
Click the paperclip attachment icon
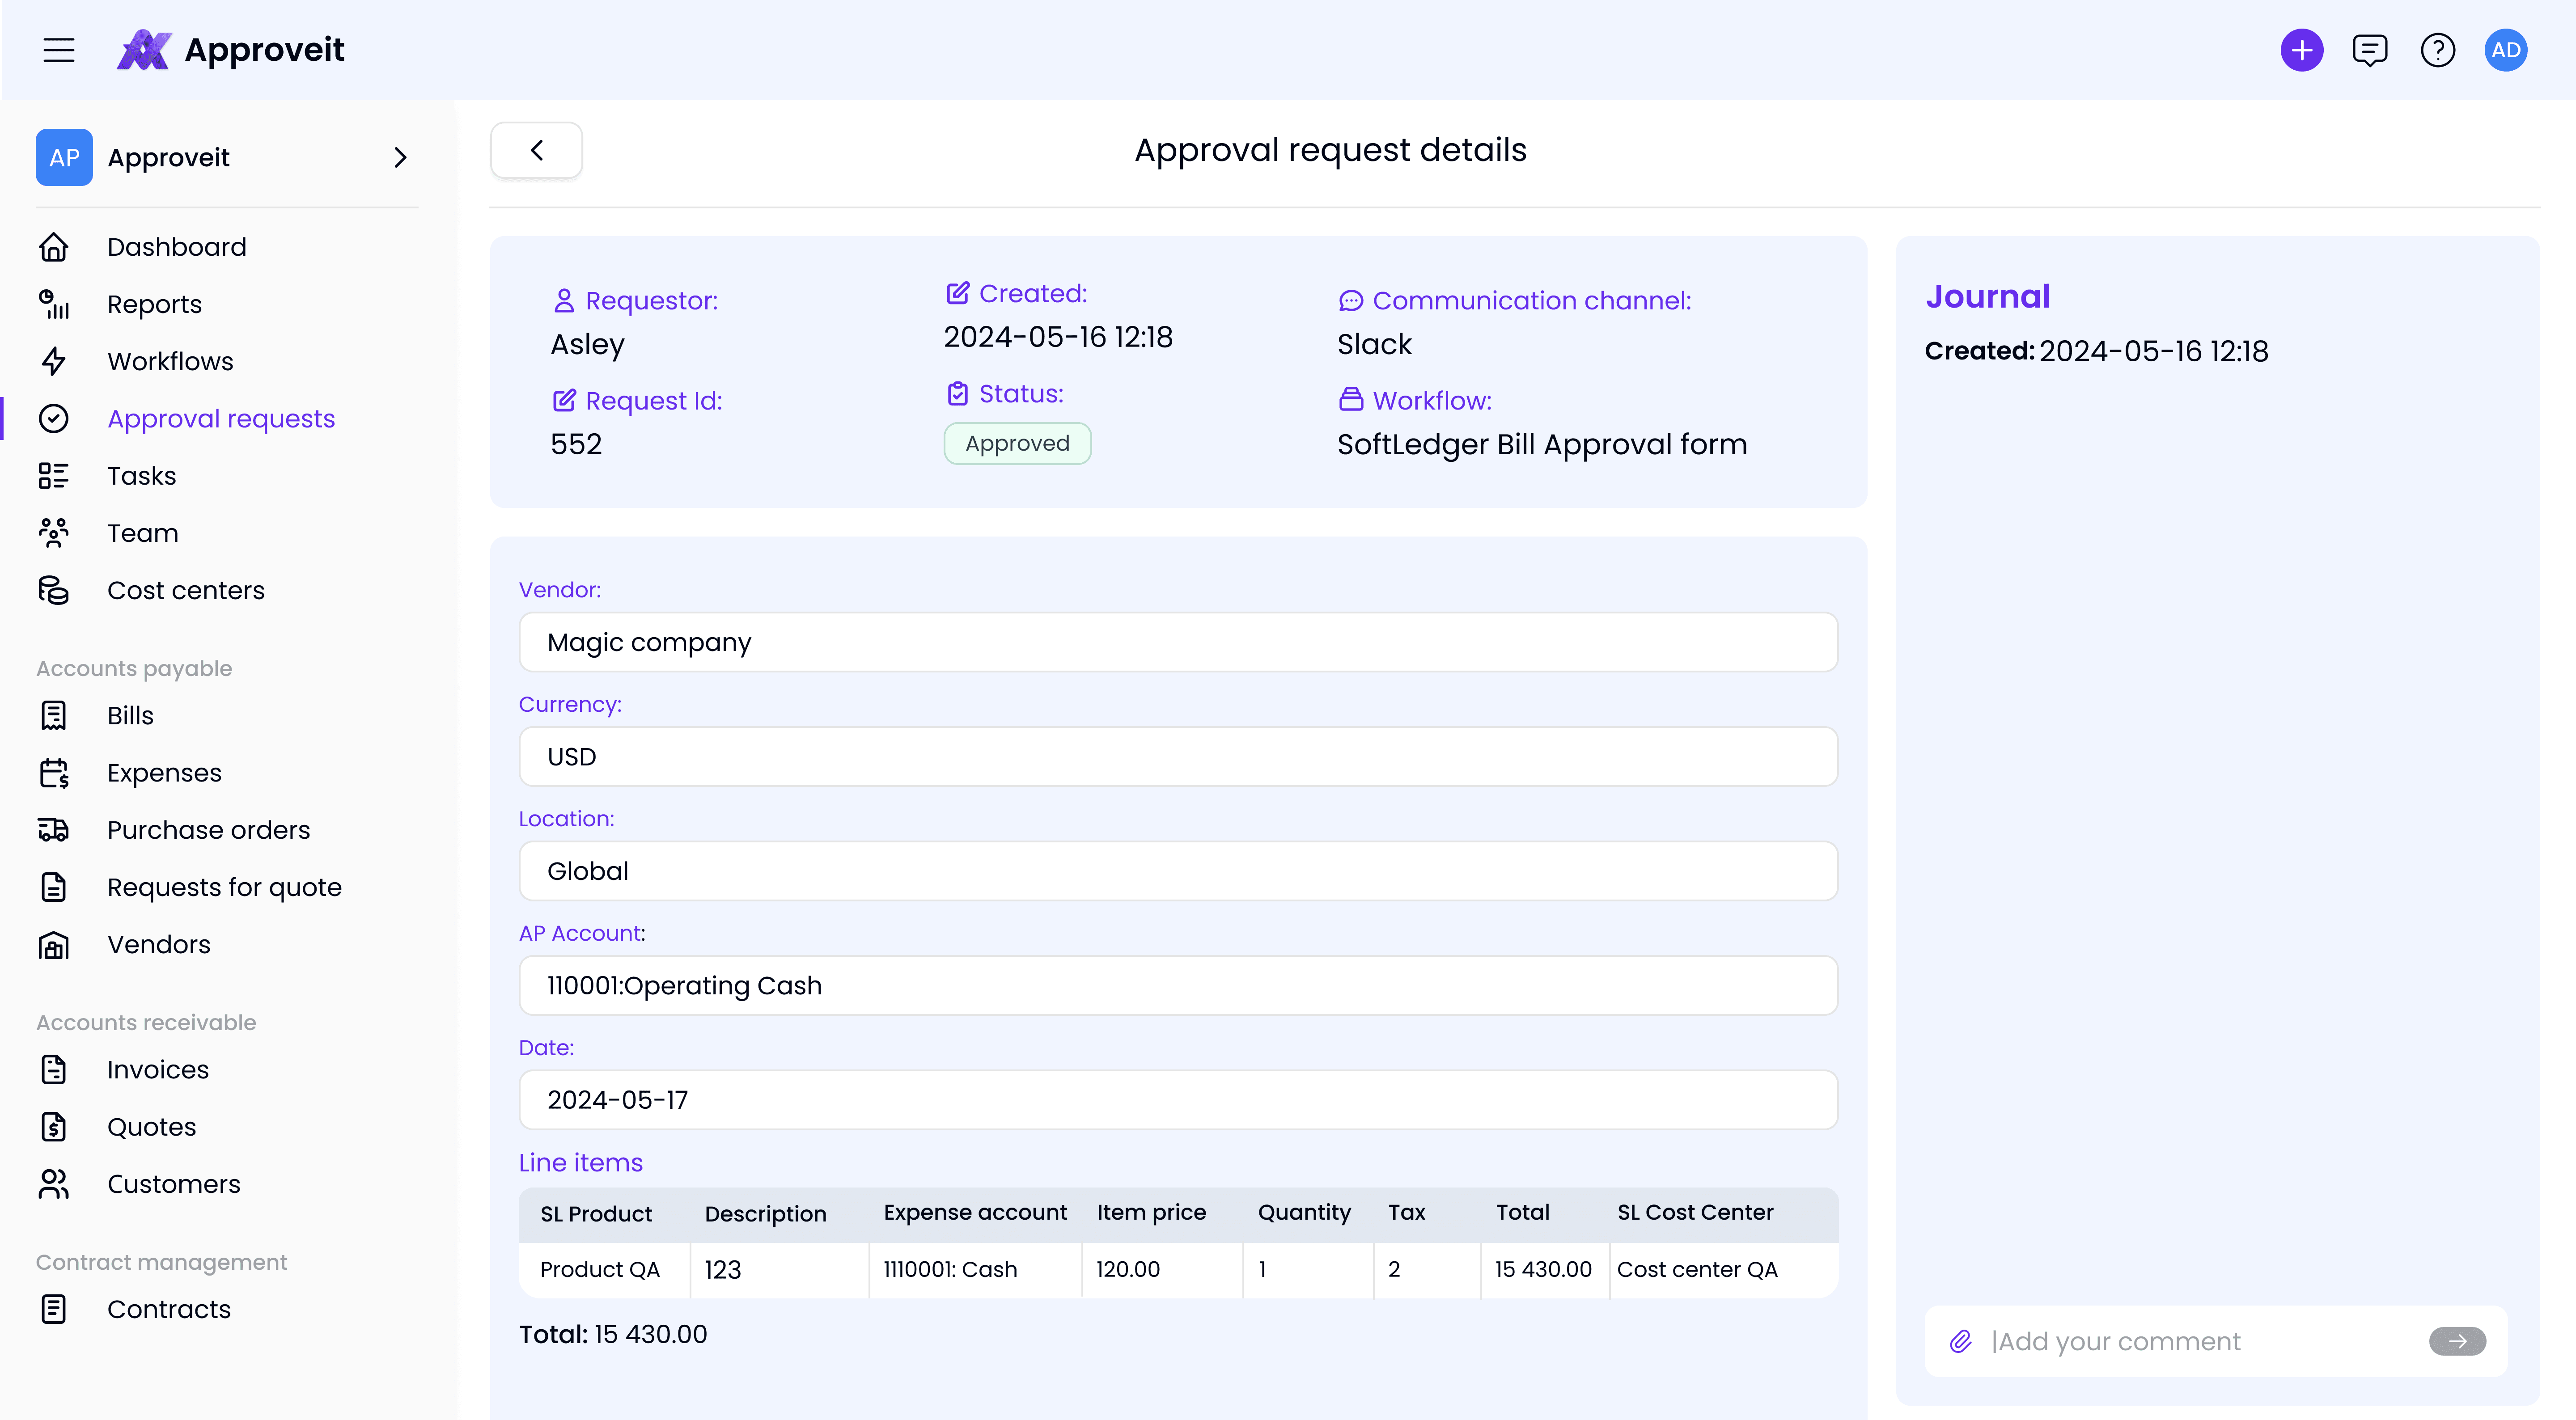click(1960, 1341)
